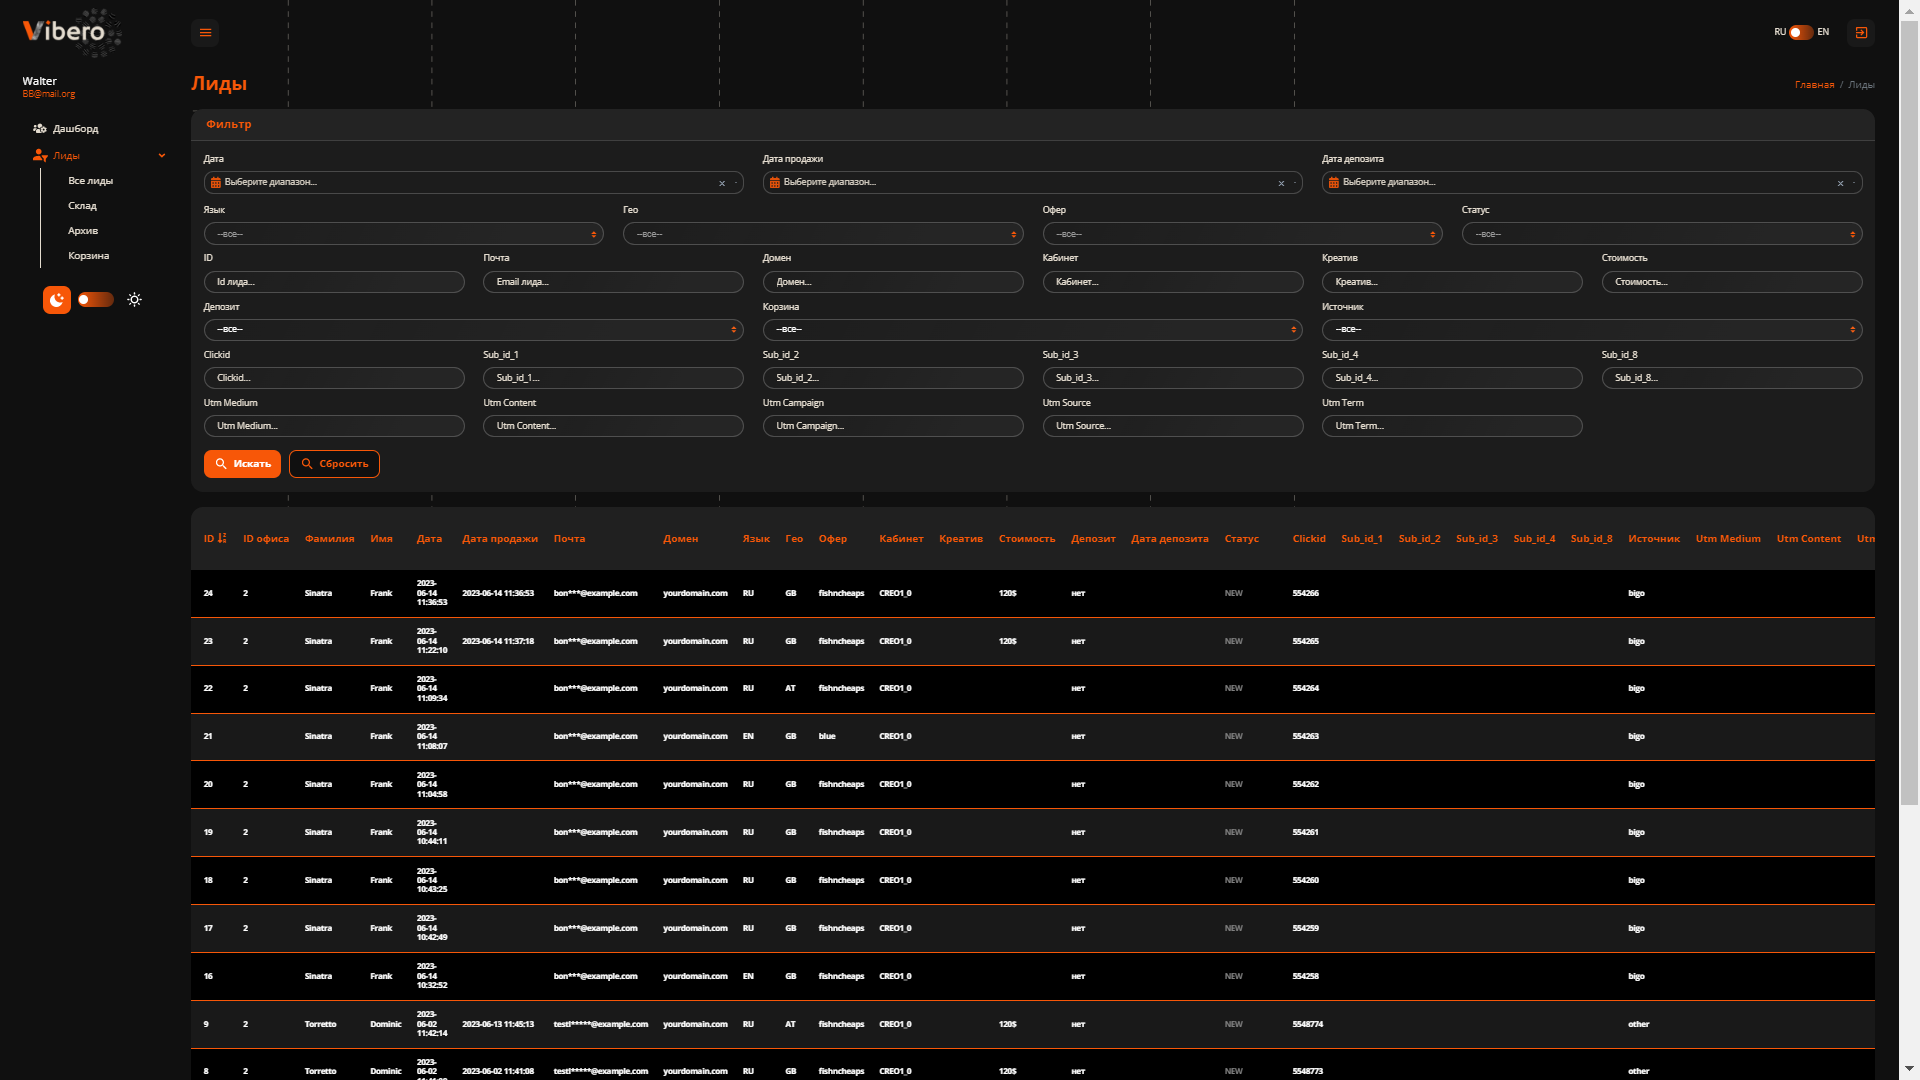Open the Источник dropdown
Screen dimensions: 1920x1080
pos(1592,330)
